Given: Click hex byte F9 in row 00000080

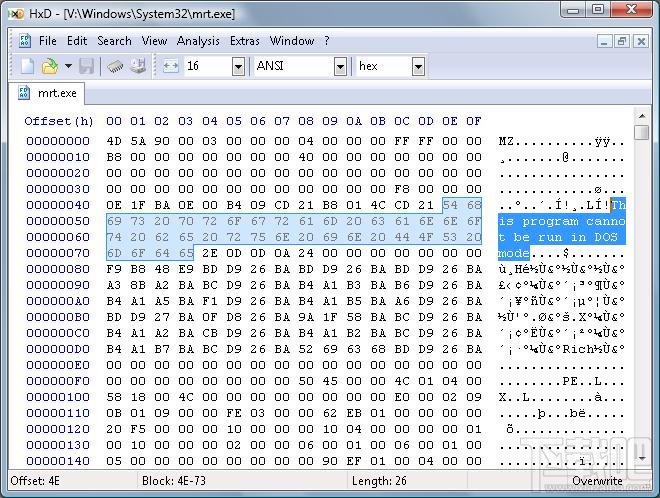Looking at the screenshot, I should tap(114, 269).
